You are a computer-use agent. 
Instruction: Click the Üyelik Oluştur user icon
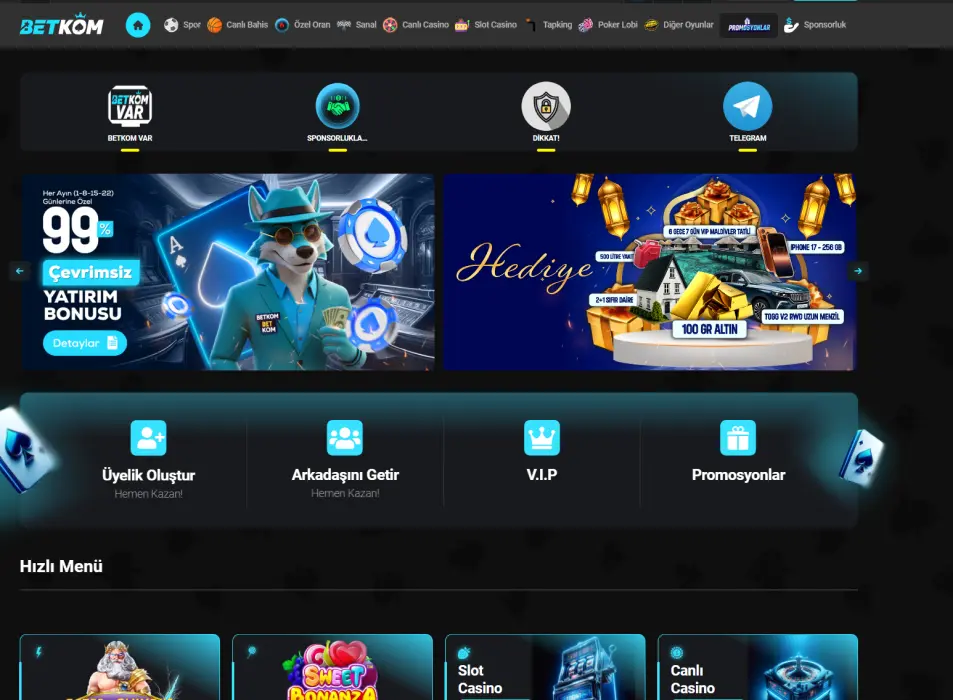tap(148, 438)
